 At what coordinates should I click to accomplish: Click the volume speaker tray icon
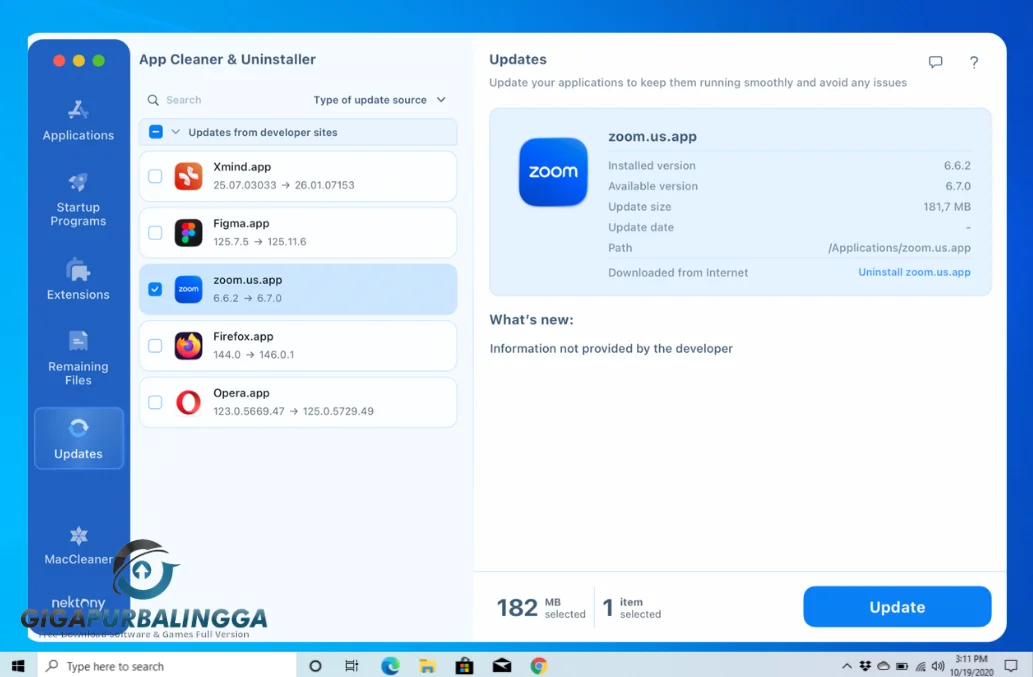pos(938,666)
